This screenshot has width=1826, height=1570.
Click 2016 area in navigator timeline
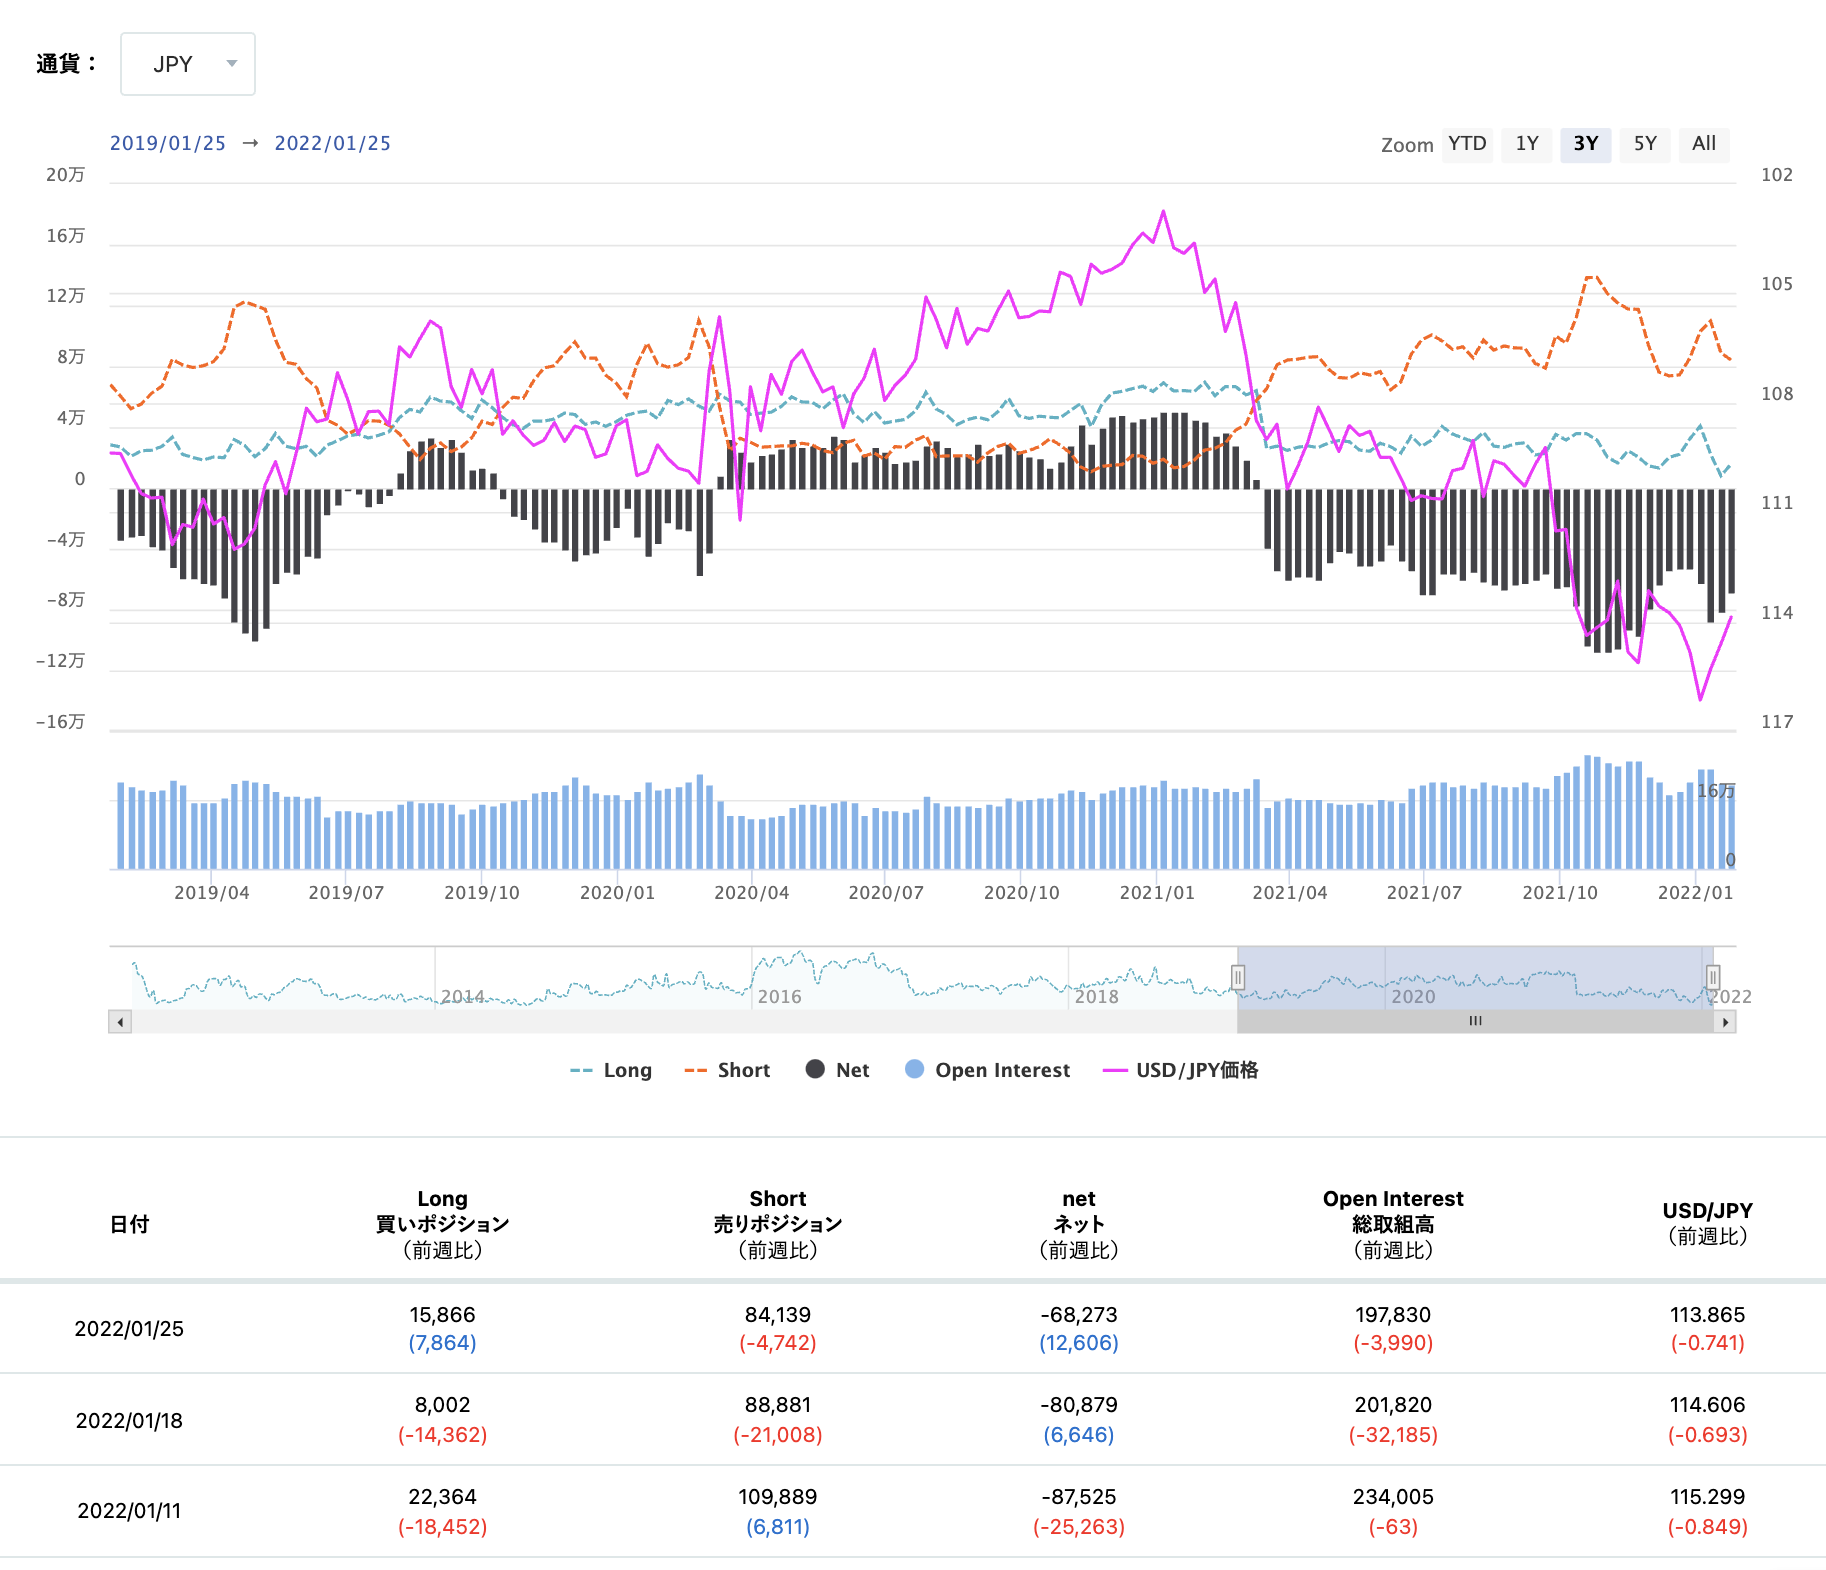click(x=780, y=996)
